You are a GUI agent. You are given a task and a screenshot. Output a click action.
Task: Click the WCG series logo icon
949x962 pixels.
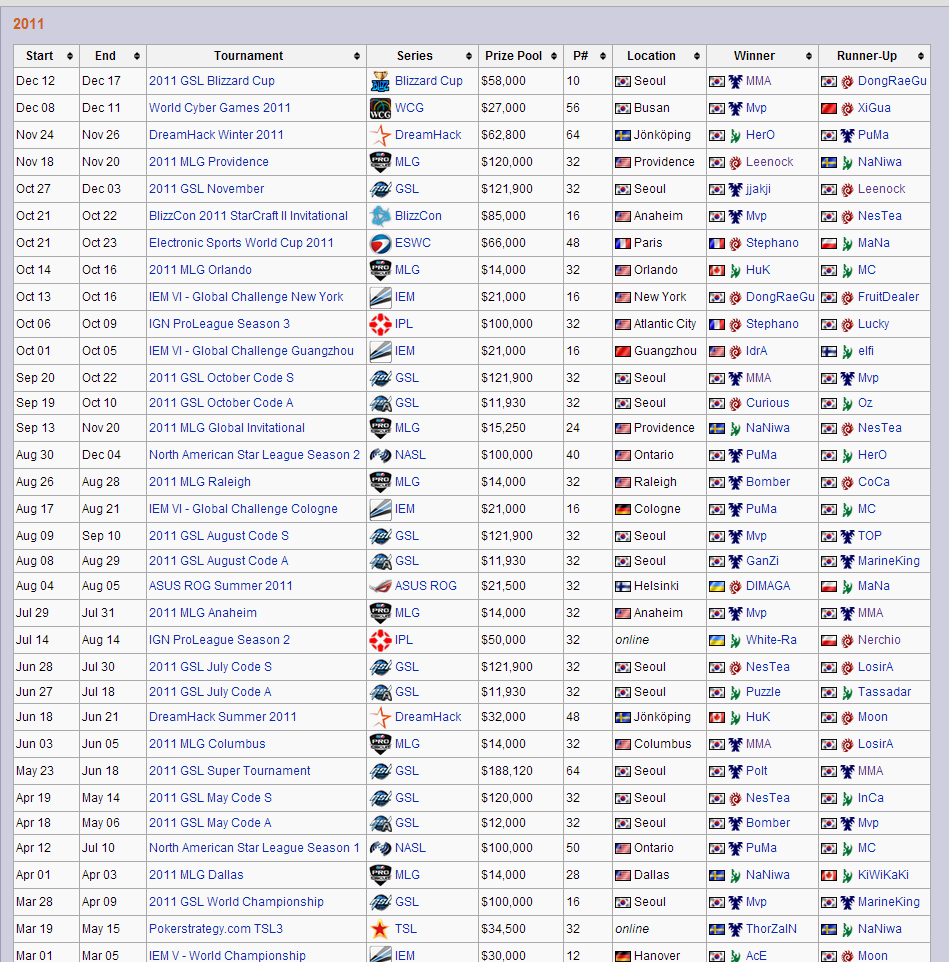[380, 108]
